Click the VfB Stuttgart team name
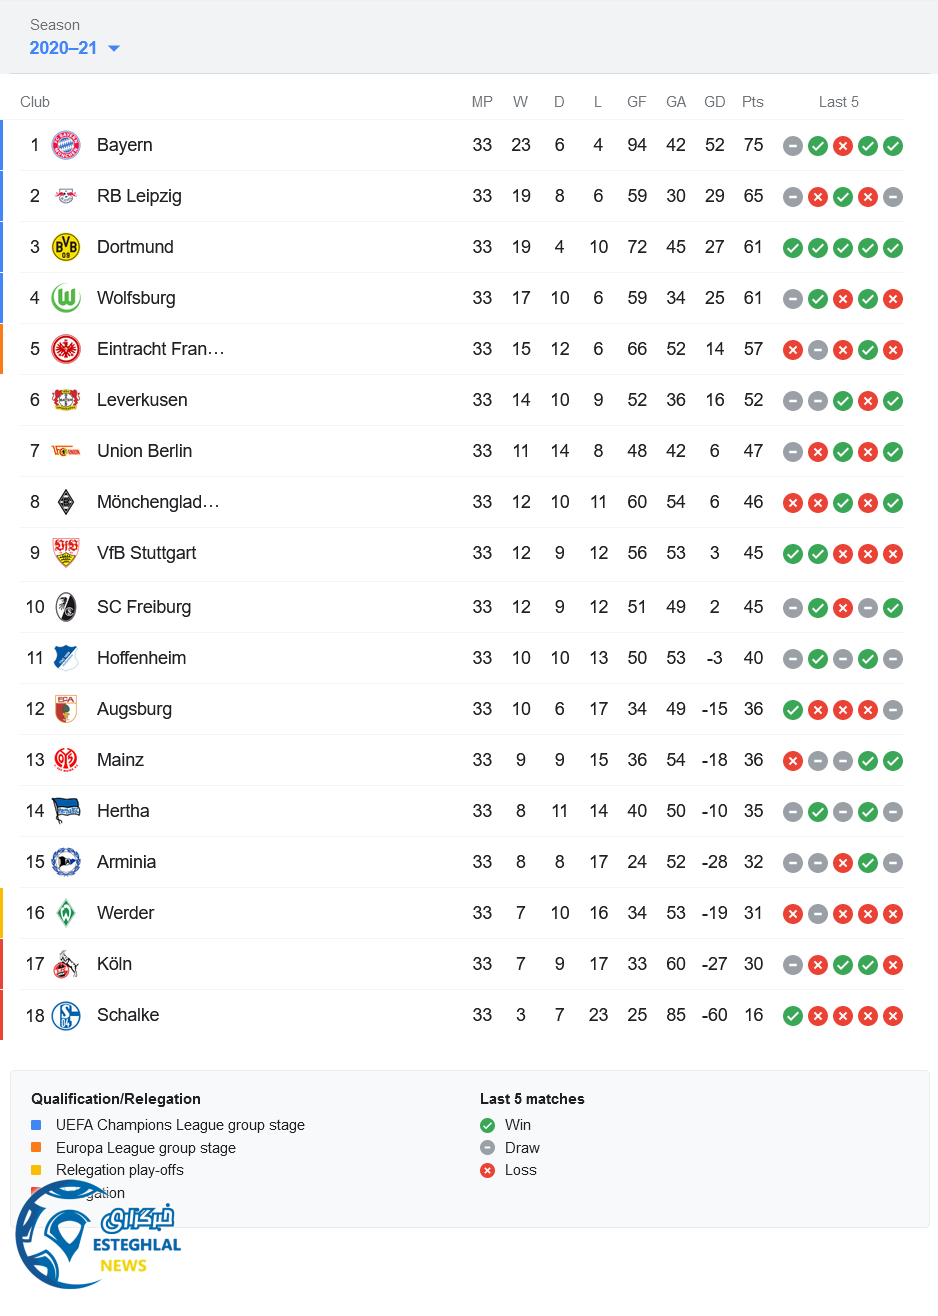Viewport: 938px width, 1316px height. point(146,553)
